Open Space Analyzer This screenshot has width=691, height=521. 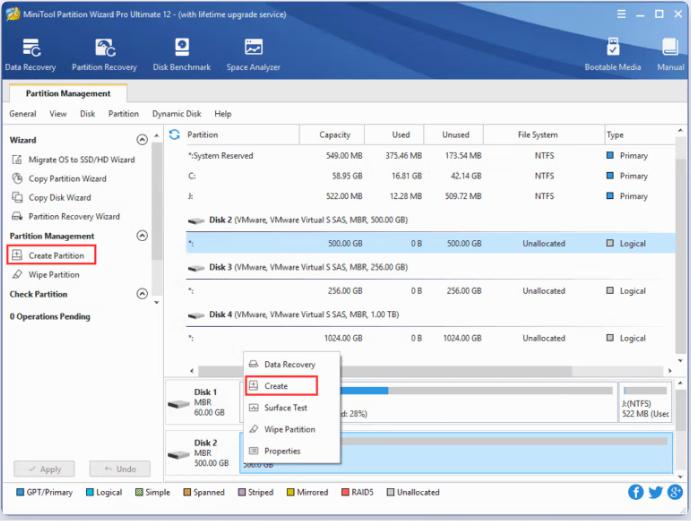pyautogui.click(x=252, y=54)
